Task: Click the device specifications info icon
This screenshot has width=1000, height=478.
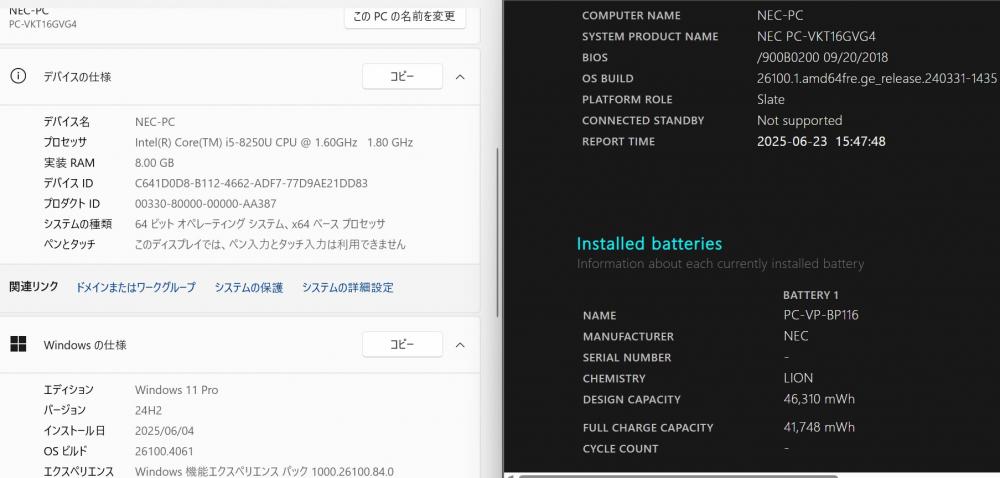Action: (18, 76)
